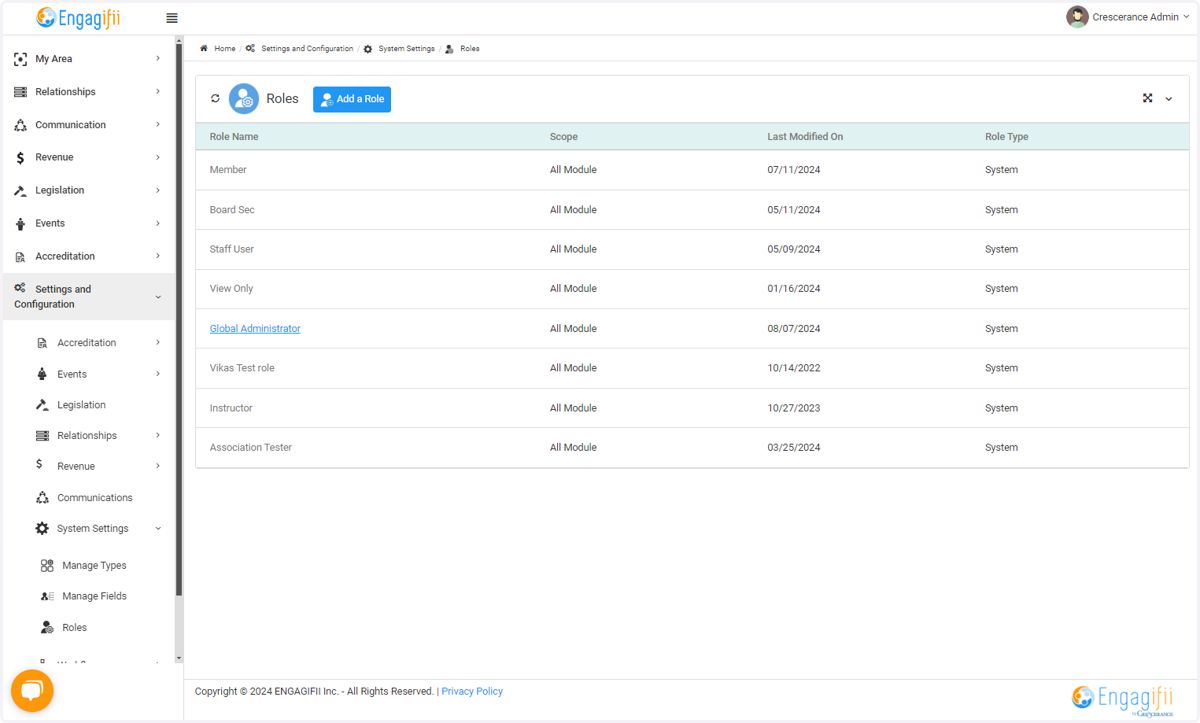Open the Manage Fields menu item
This screenshot has width=1200, height=723.
[x=94, y=596]
